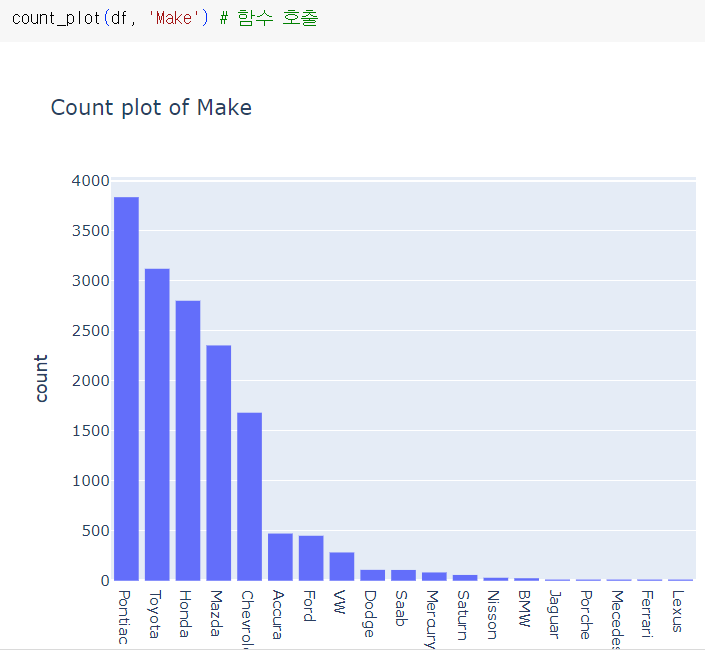Screen dimensions: 705x650
Task: Click the Lexus x-axis label
Action: 678,611
